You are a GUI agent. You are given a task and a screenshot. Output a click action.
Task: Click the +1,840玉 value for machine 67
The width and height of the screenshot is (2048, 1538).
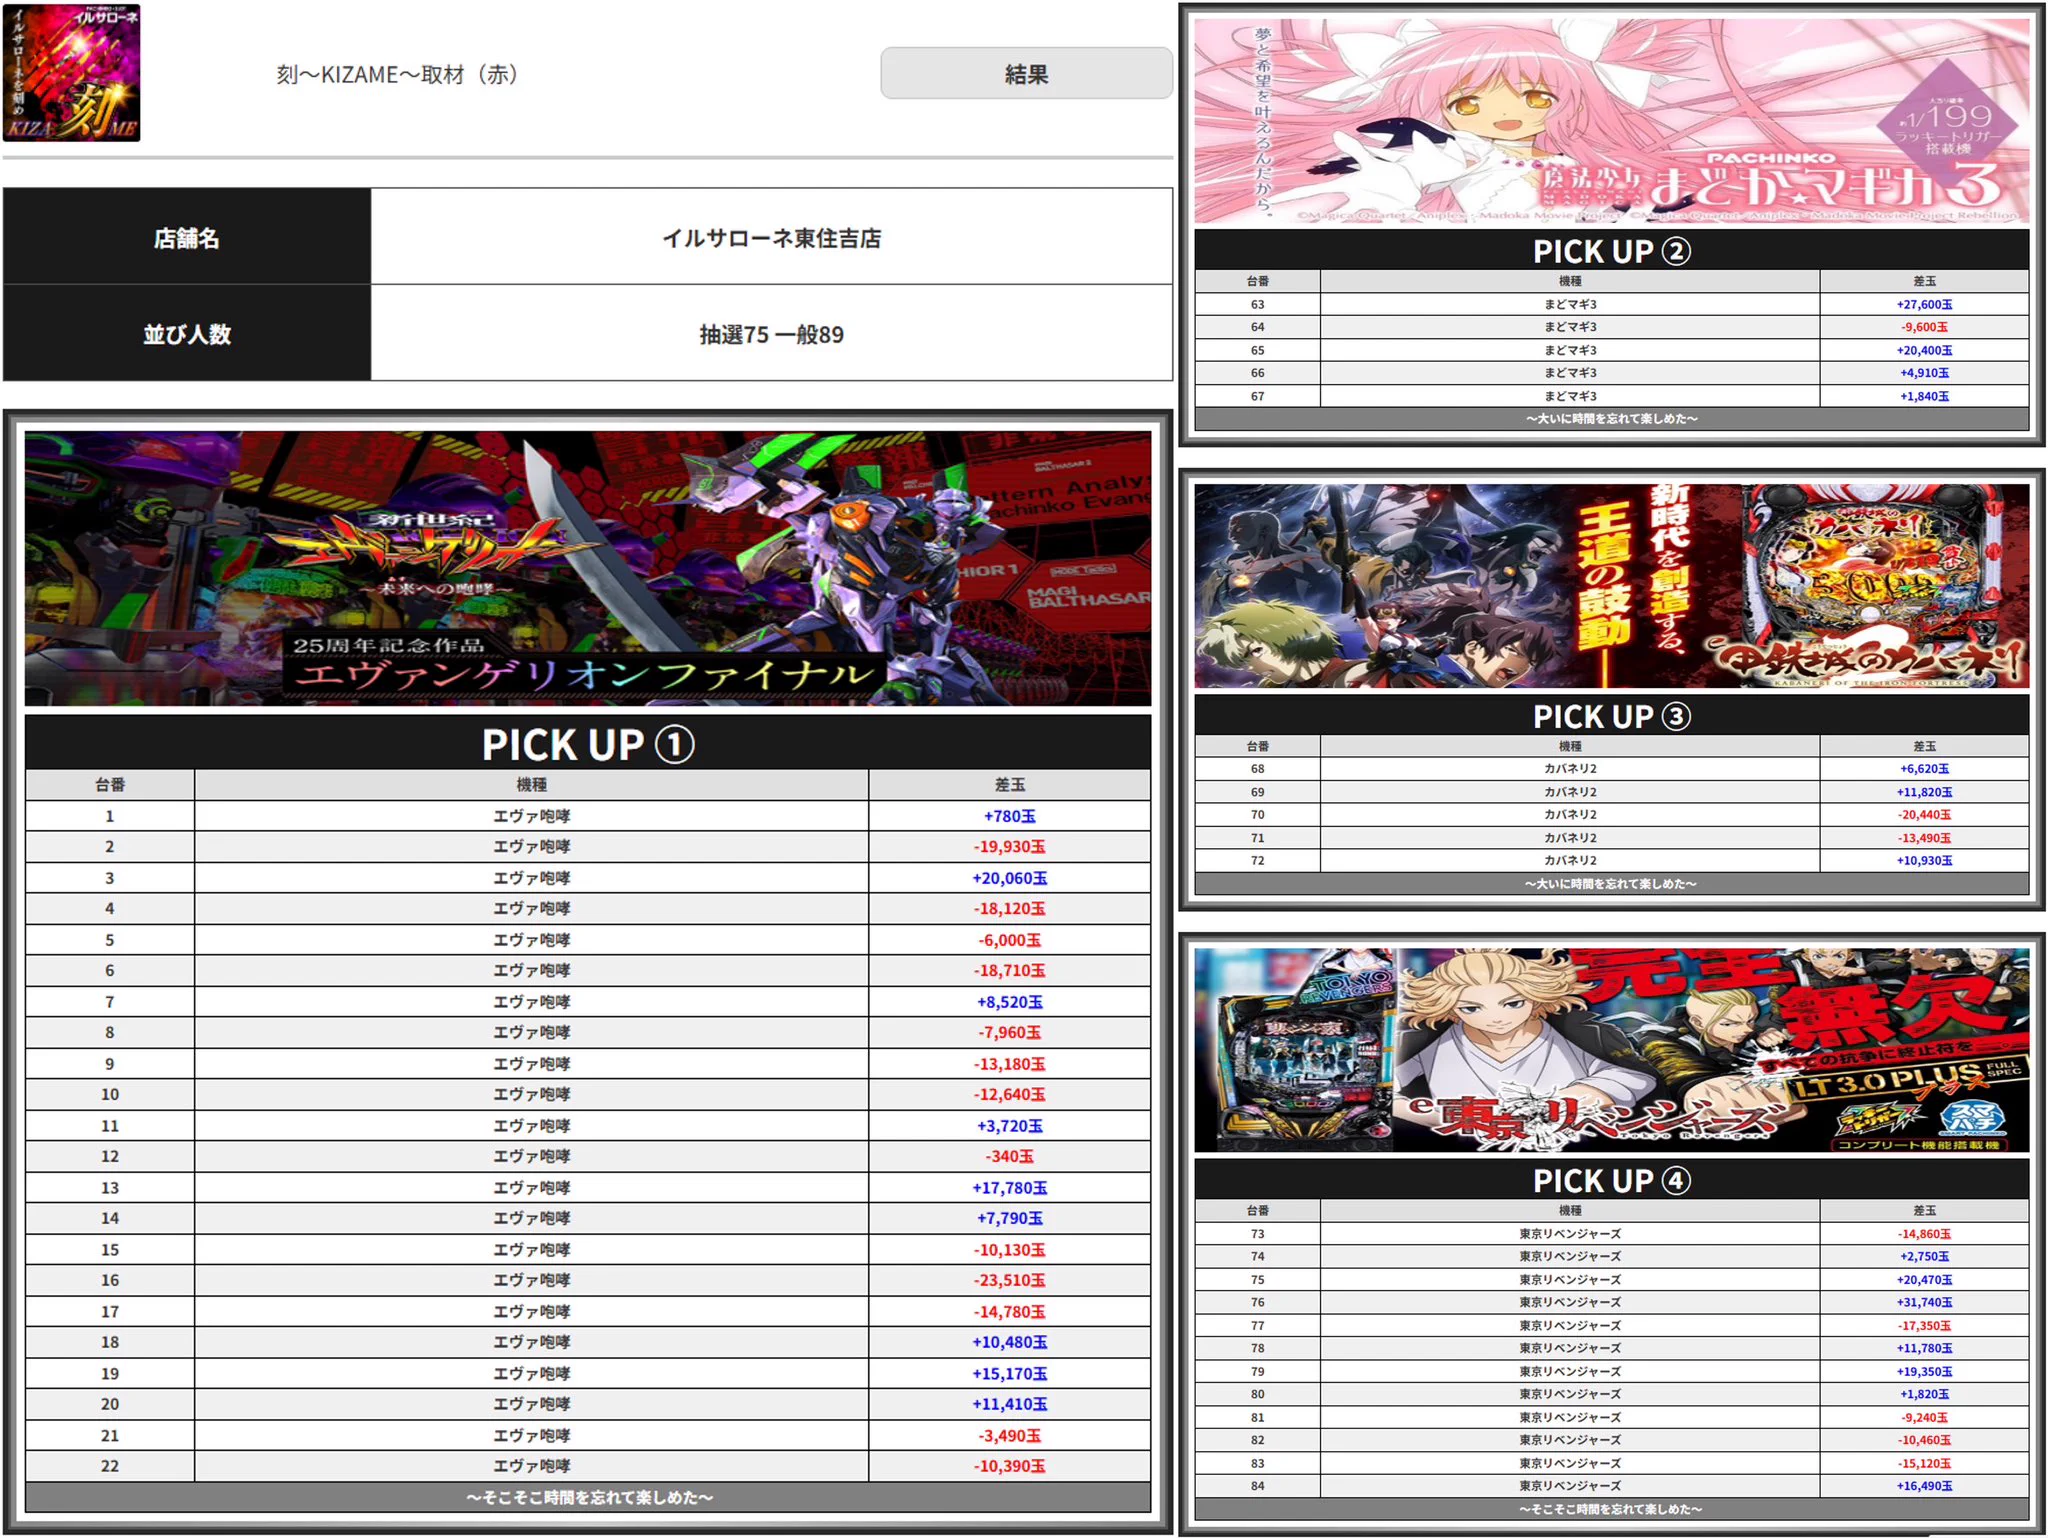1924,396
